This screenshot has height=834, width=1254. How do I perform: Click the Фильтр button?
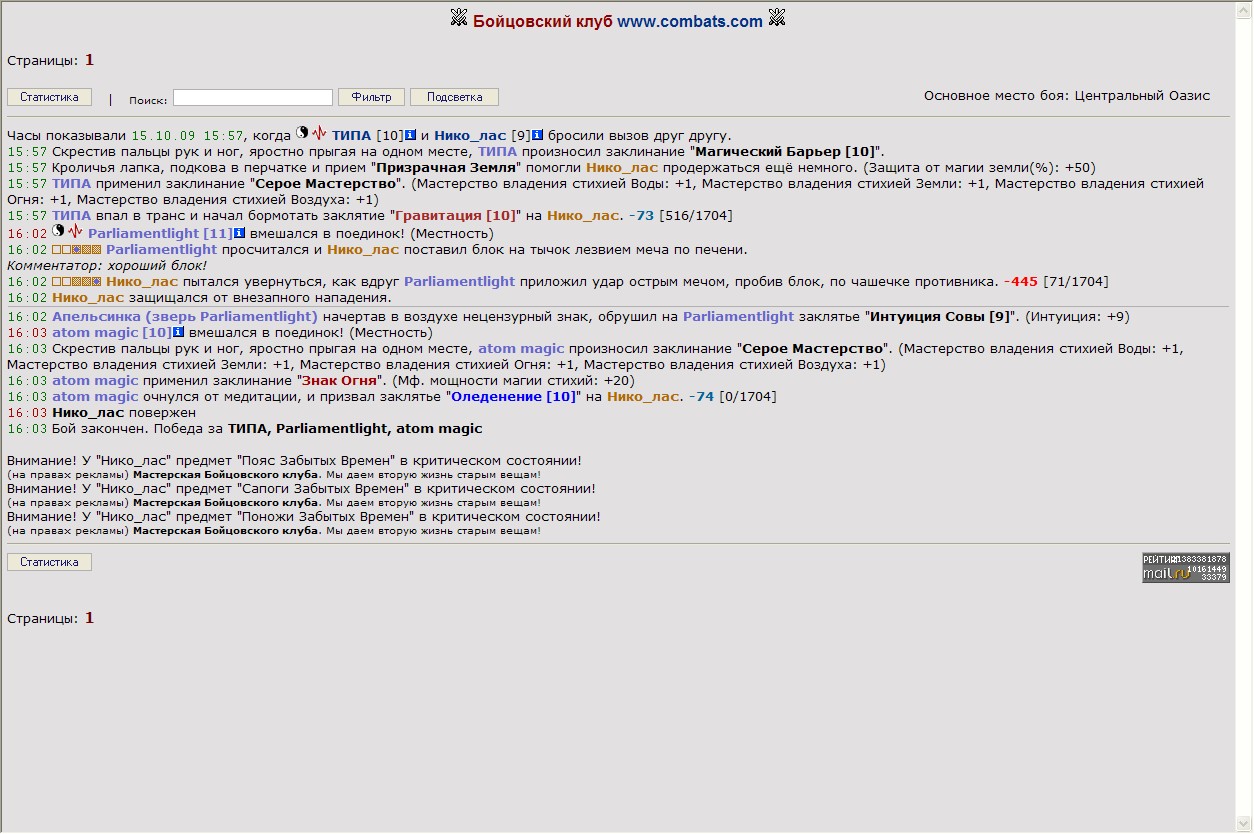[371, 97]
